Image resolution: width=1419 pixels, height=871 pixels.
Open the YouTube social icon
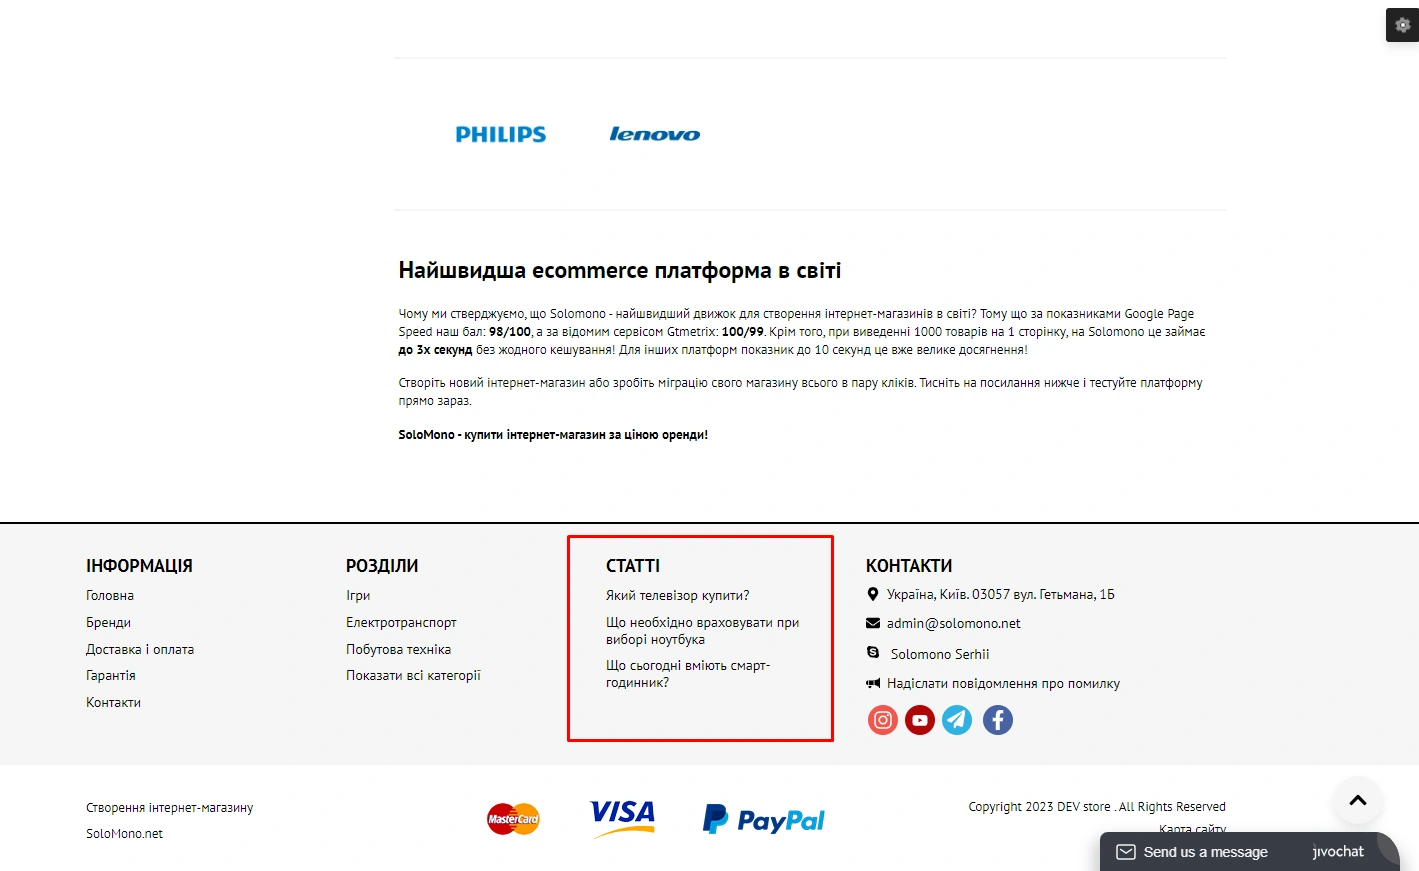(x=920, y=720)
